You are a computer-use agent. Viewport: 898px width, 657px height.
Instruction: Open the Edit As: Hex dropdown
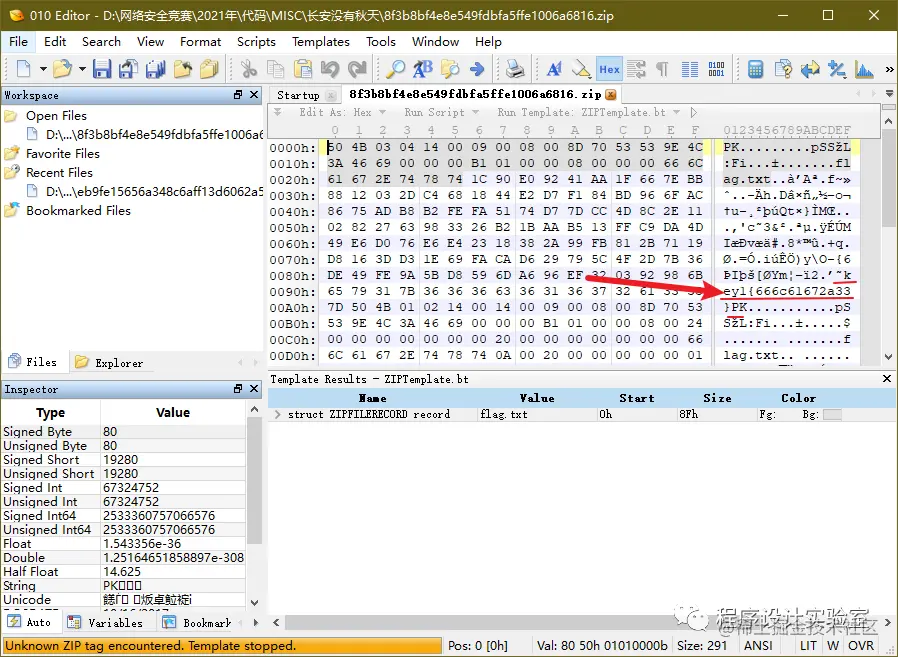point(342,112)
